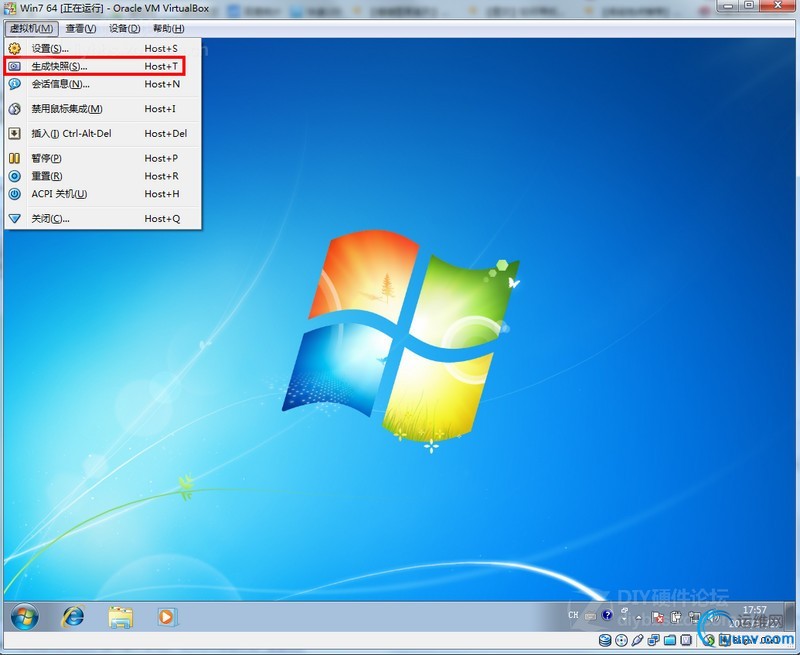Click the video capture status icon

pos(686,640)
